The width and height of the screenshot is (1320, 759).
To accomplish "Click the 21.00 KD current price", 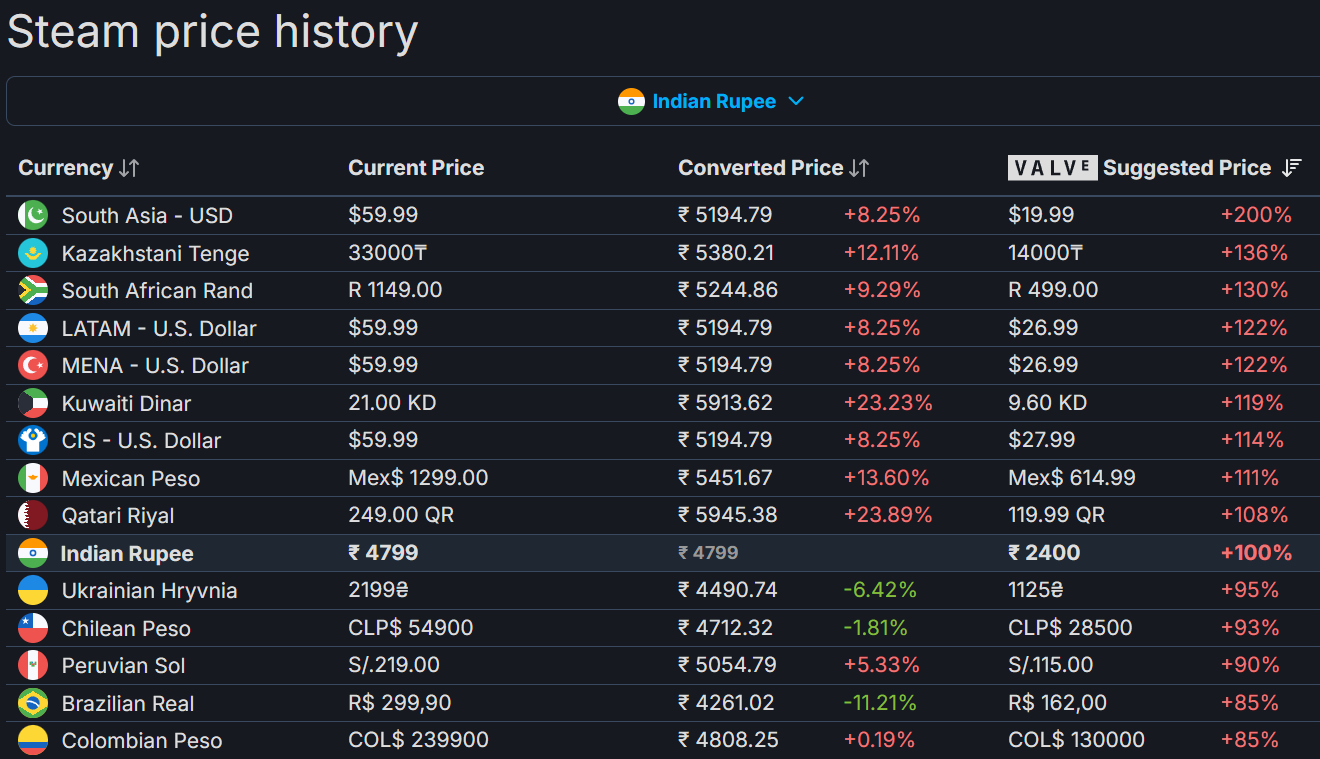I will tap(392, 403).
